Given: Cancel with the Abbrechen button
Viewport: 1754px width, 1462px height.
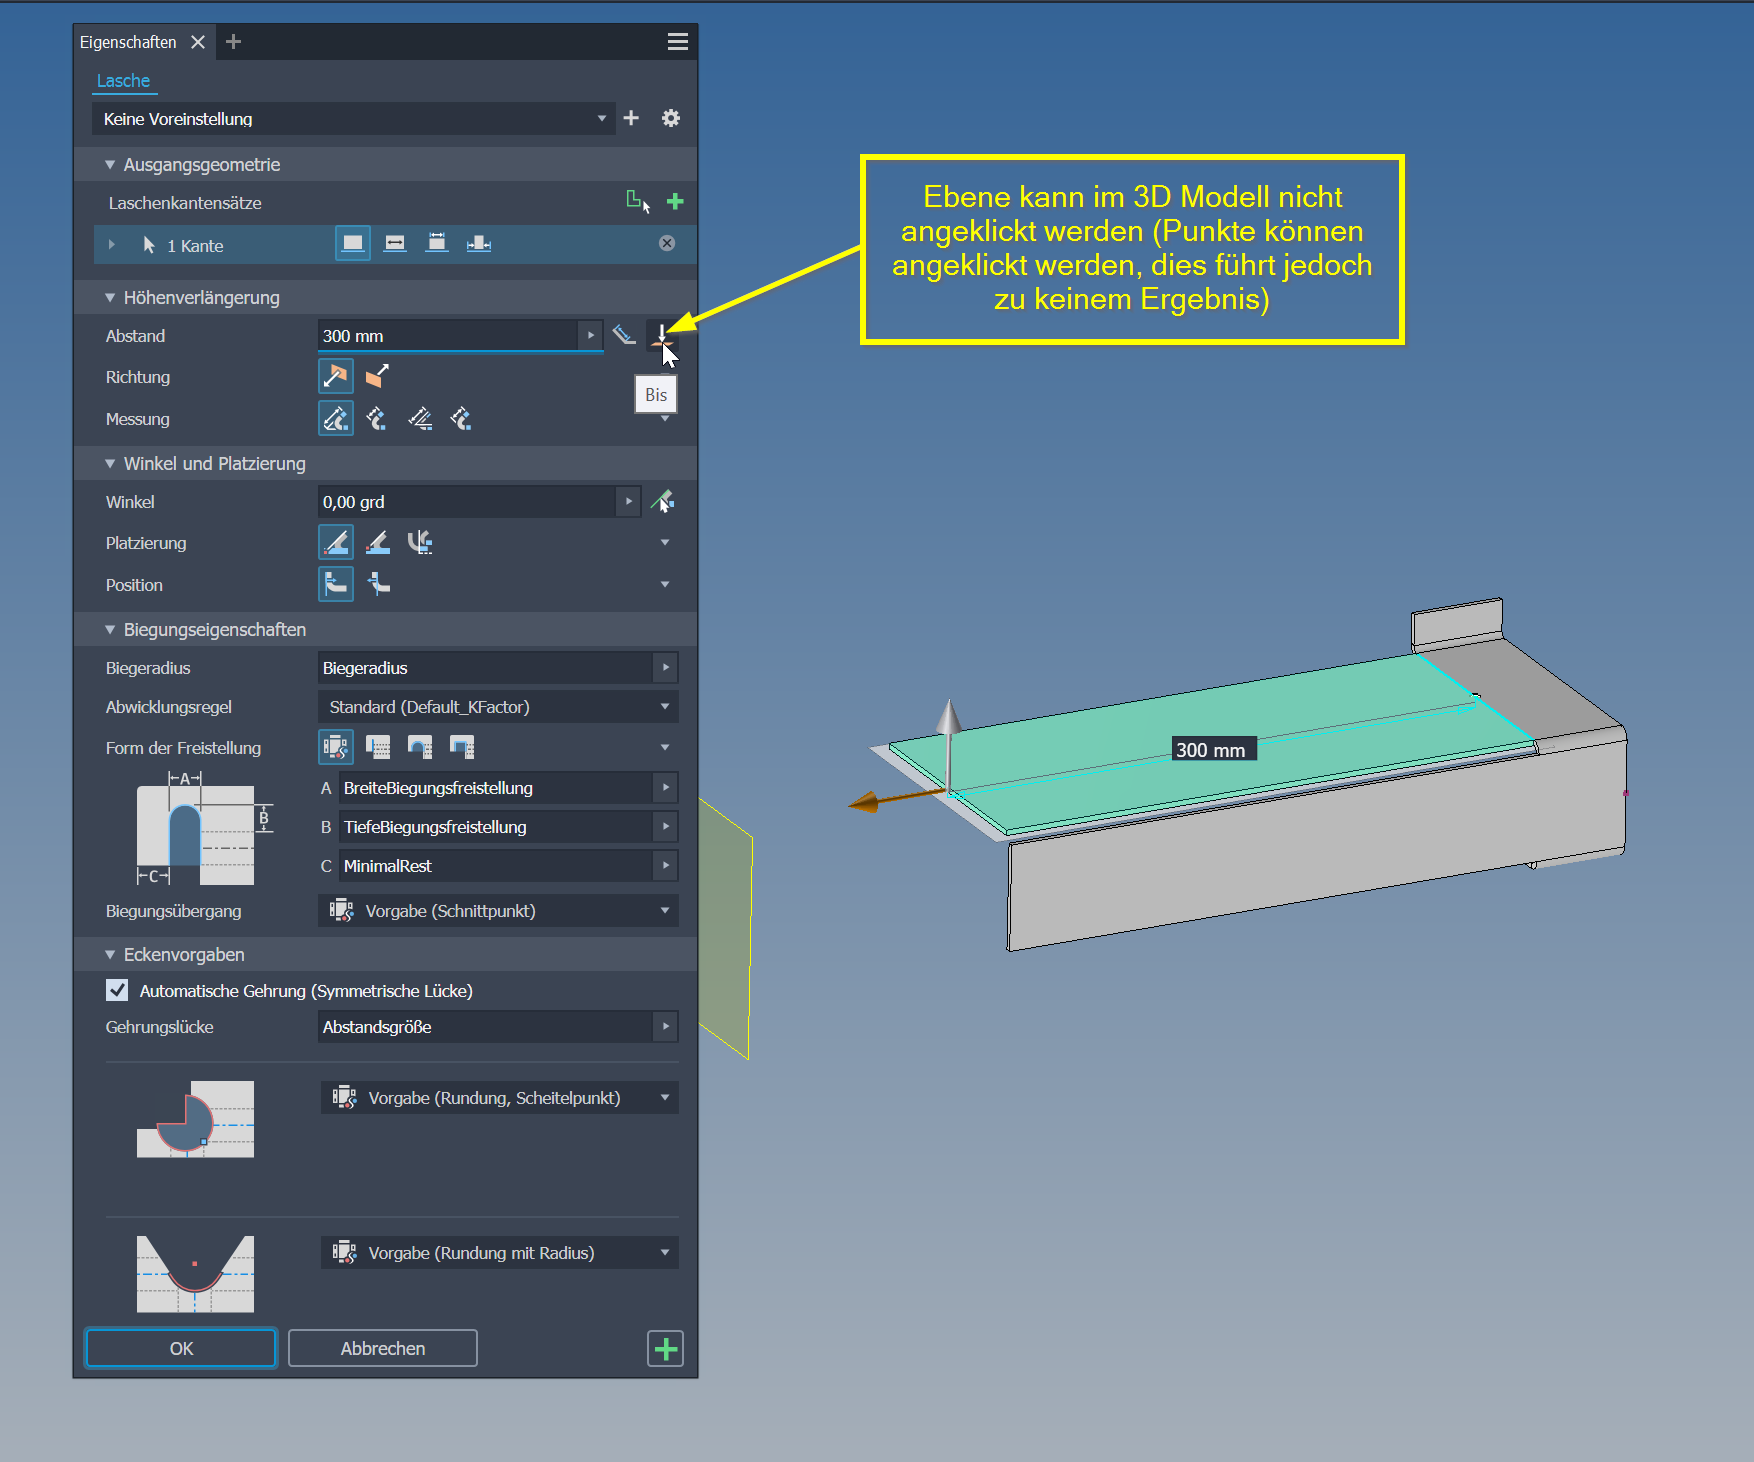Looking at the screenshot, I should (383, 1348).
